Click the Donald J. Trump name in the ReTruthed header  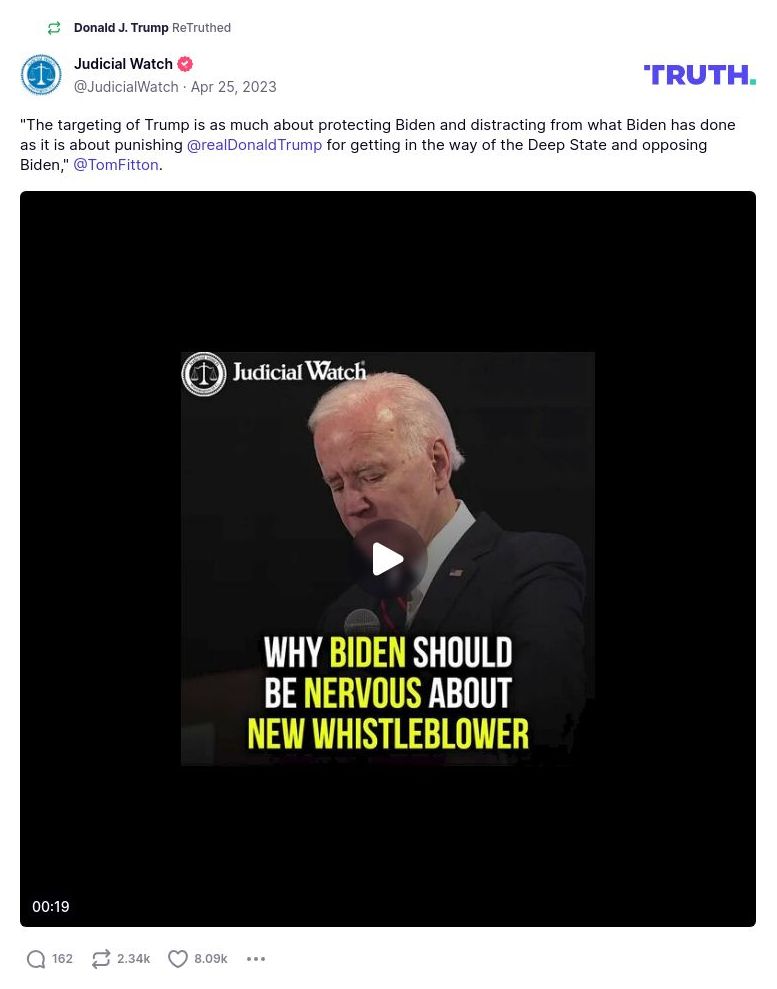[121, 28]
